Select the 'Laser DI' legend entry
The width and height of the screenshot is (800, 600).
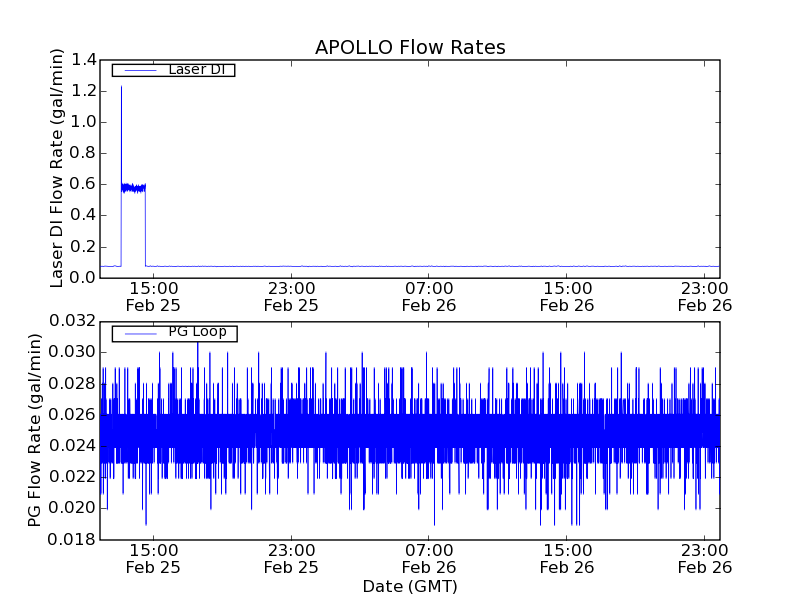[x=173, y=69]
